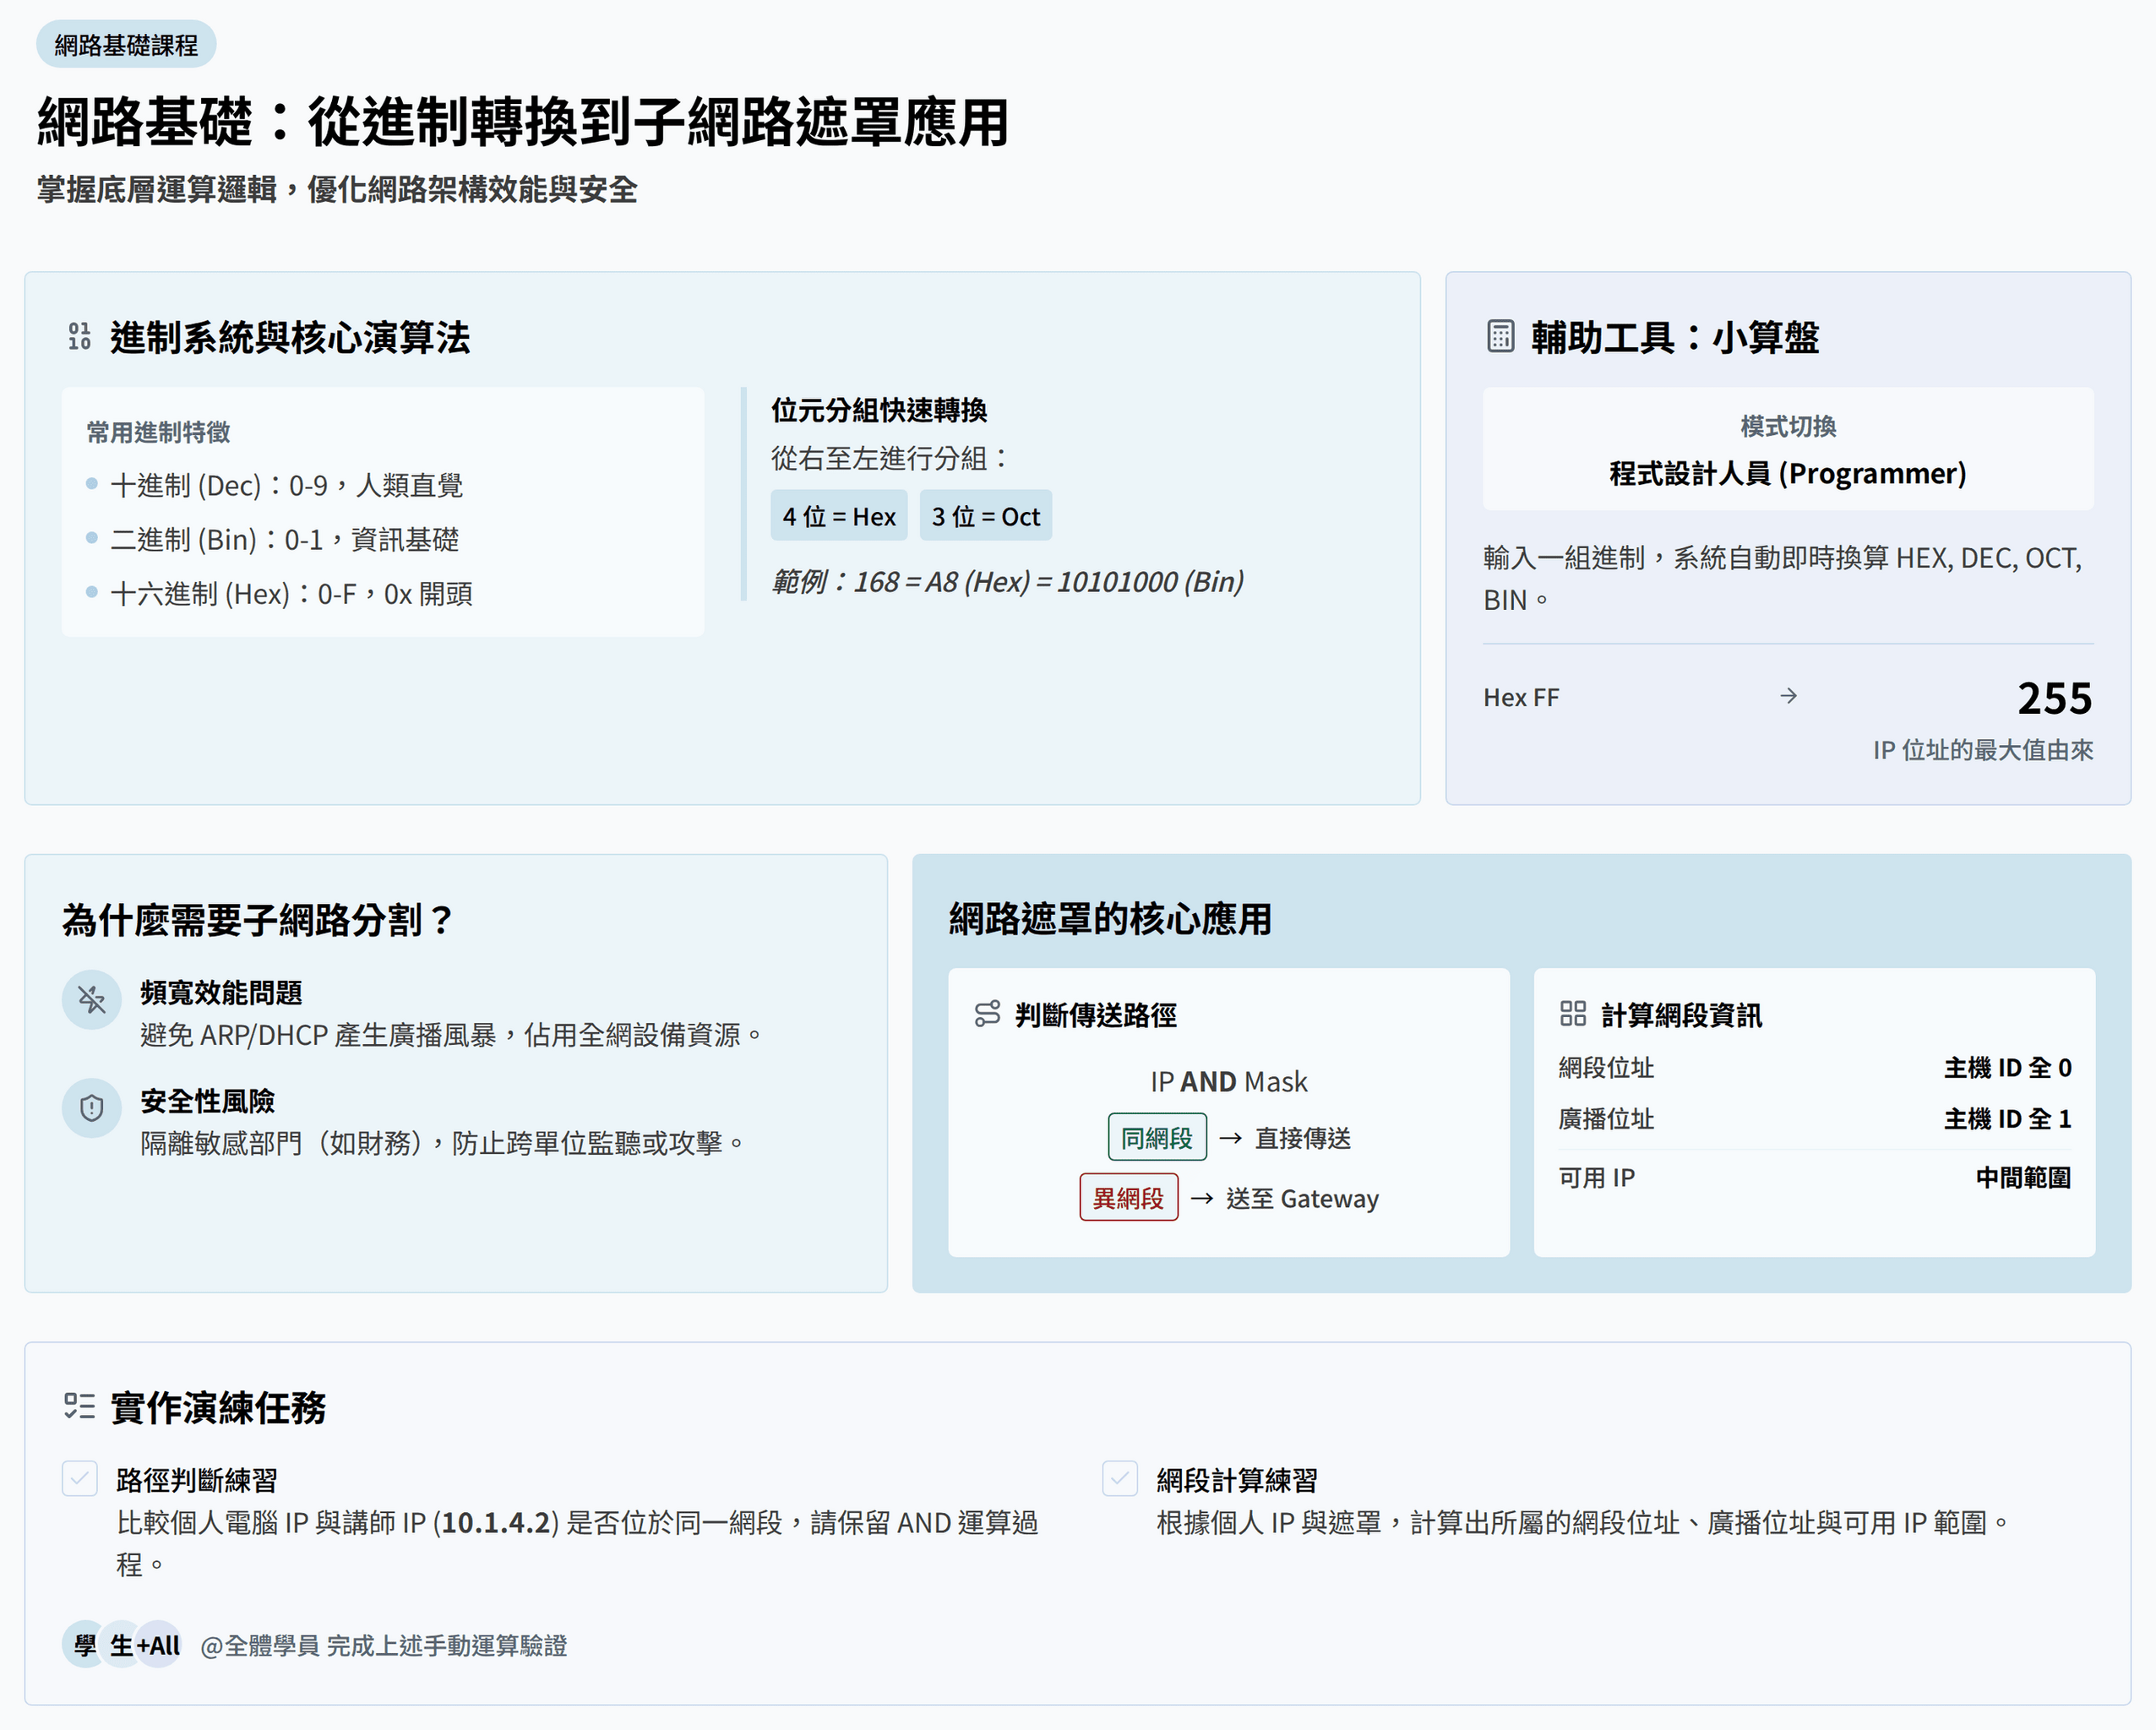Click the arrow icon after Hex FF

pos(1788,696)
